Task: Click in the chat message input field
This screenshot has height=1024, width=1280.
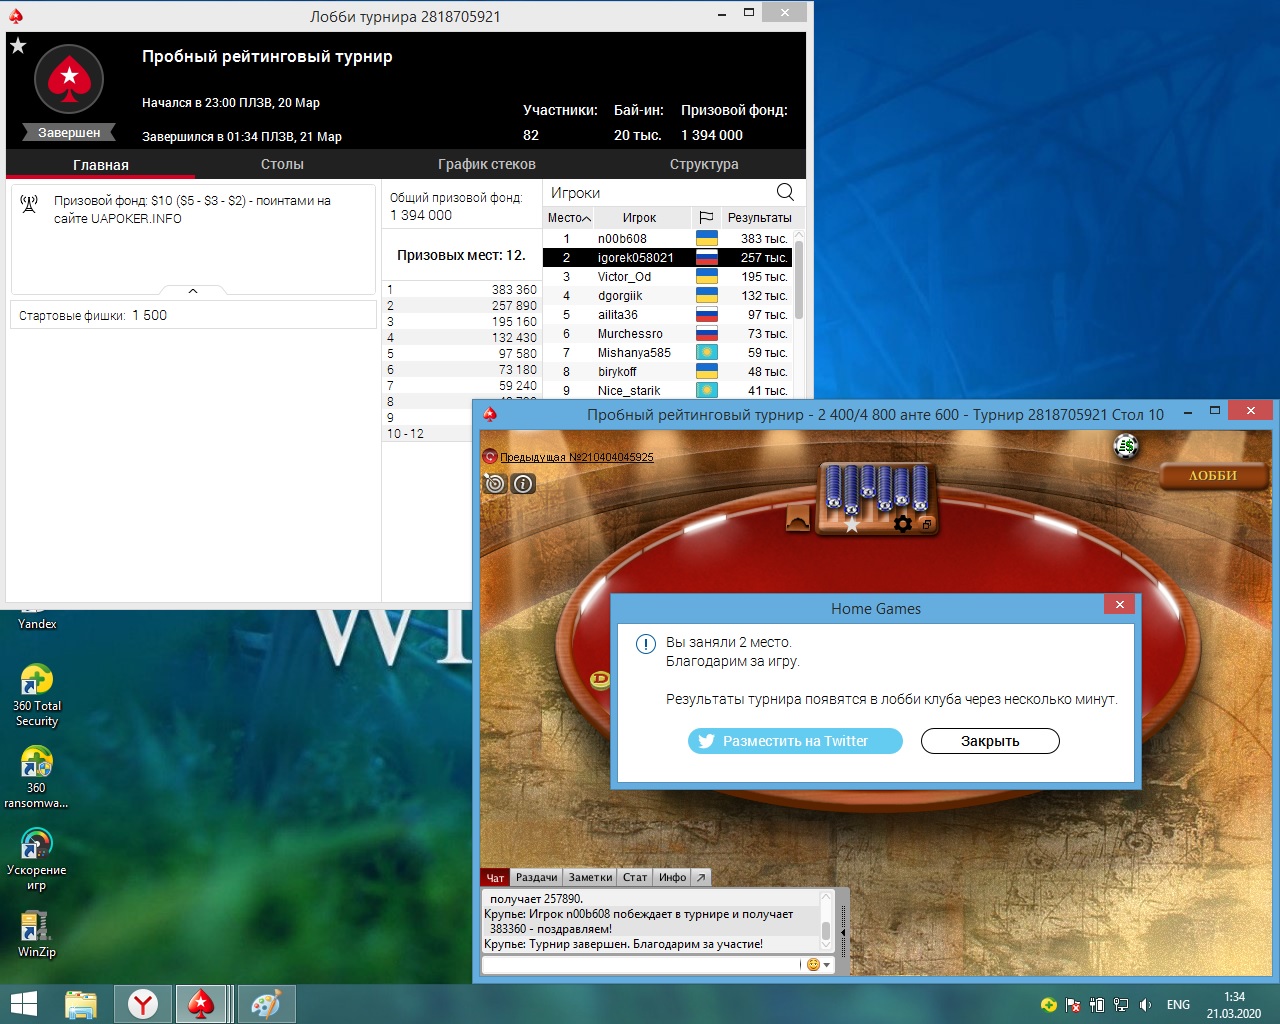Action: click(x=641, y=965)
